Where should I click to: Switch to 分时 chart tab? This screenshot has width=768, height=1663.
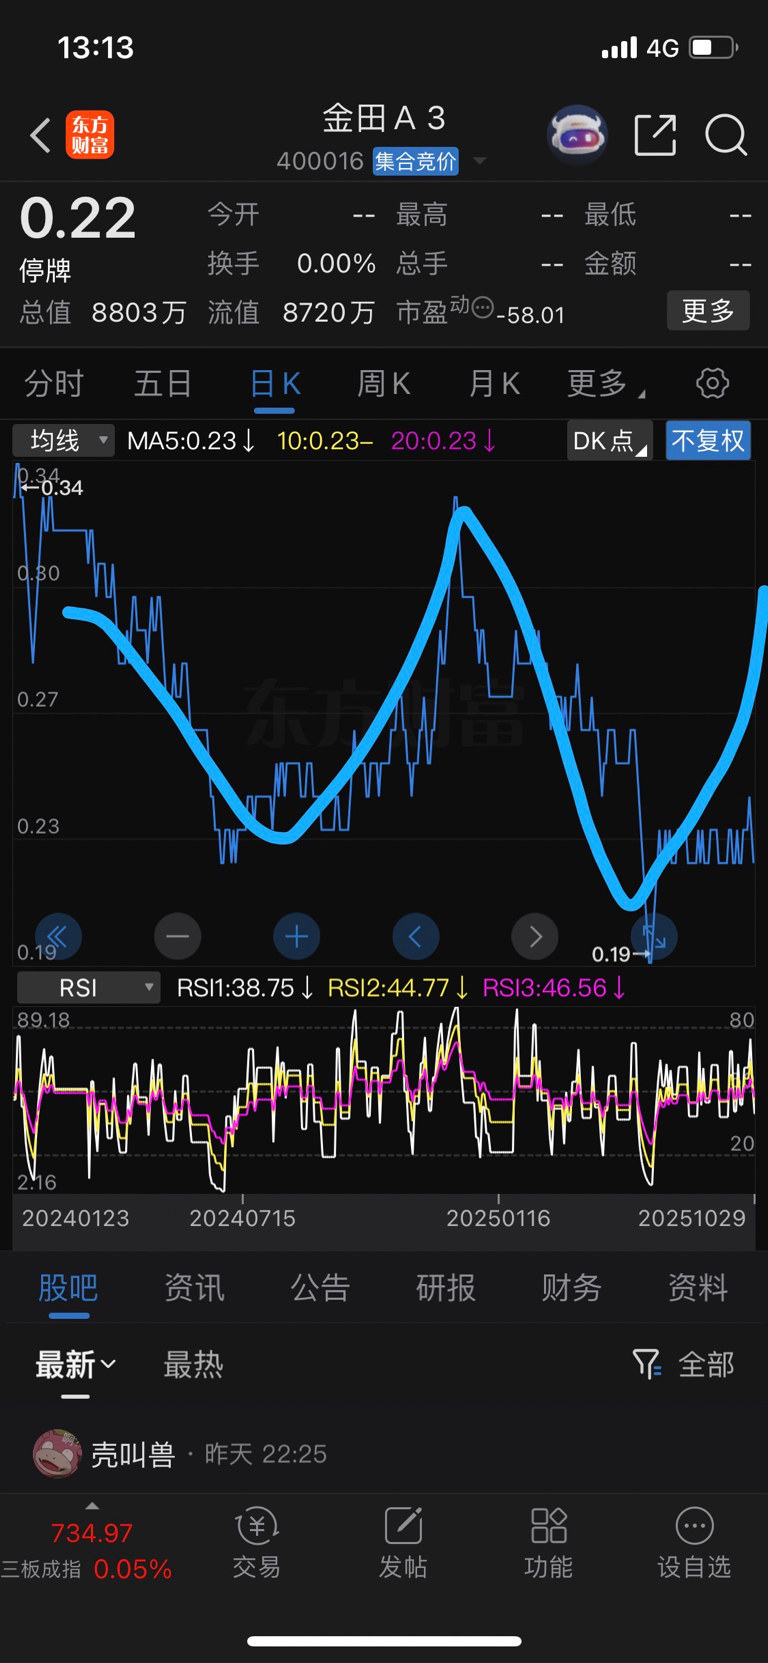54,383
